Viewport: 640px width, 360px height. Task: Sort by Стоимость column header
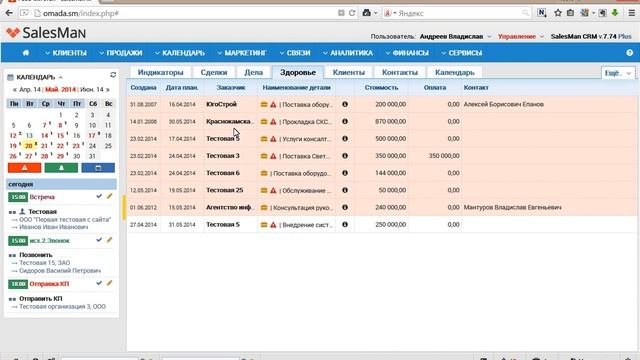click(x=381, y=87)
